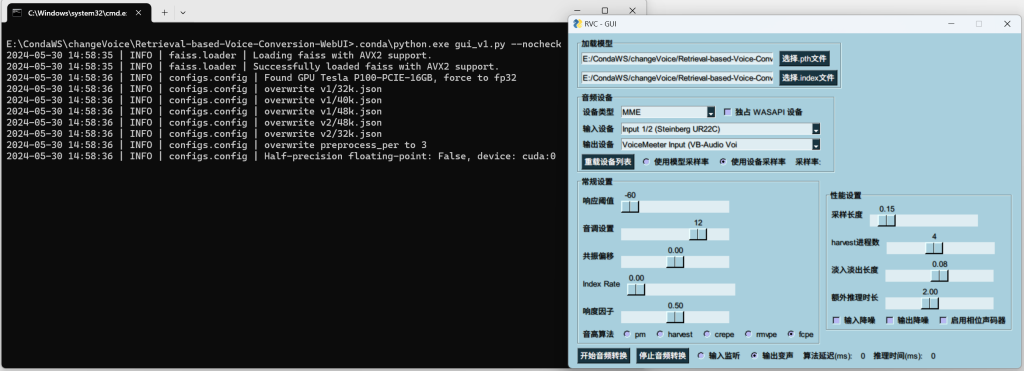Screen dimensions: 1024x371
Task: Enable 启用相位声码器 checkbox
Action: 943,320
